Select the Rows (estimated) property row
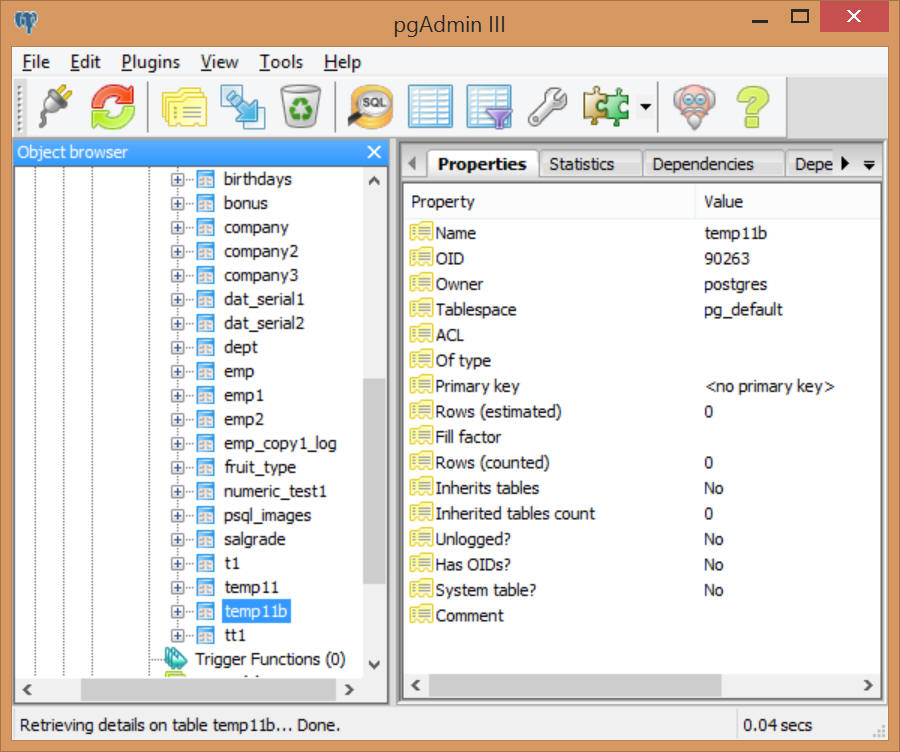The height and width of the screenshot is (752, 900). 642,411
